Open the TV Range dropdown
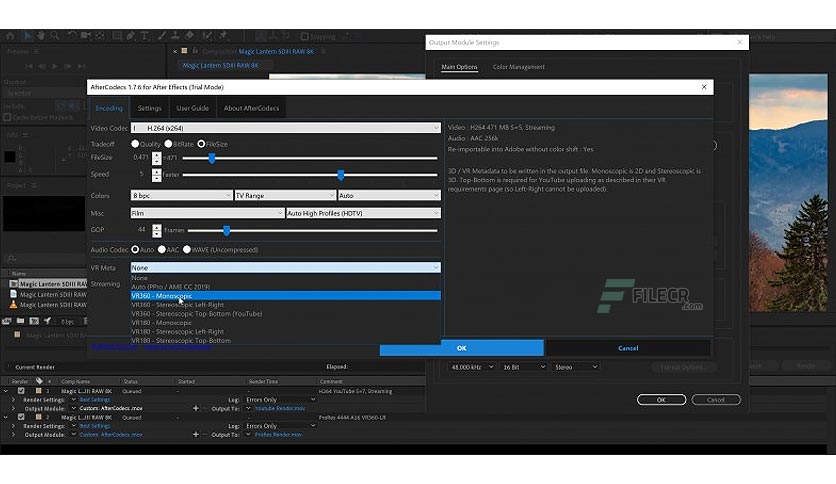This screenshot has width=836, height=484. tap(285, 196)
